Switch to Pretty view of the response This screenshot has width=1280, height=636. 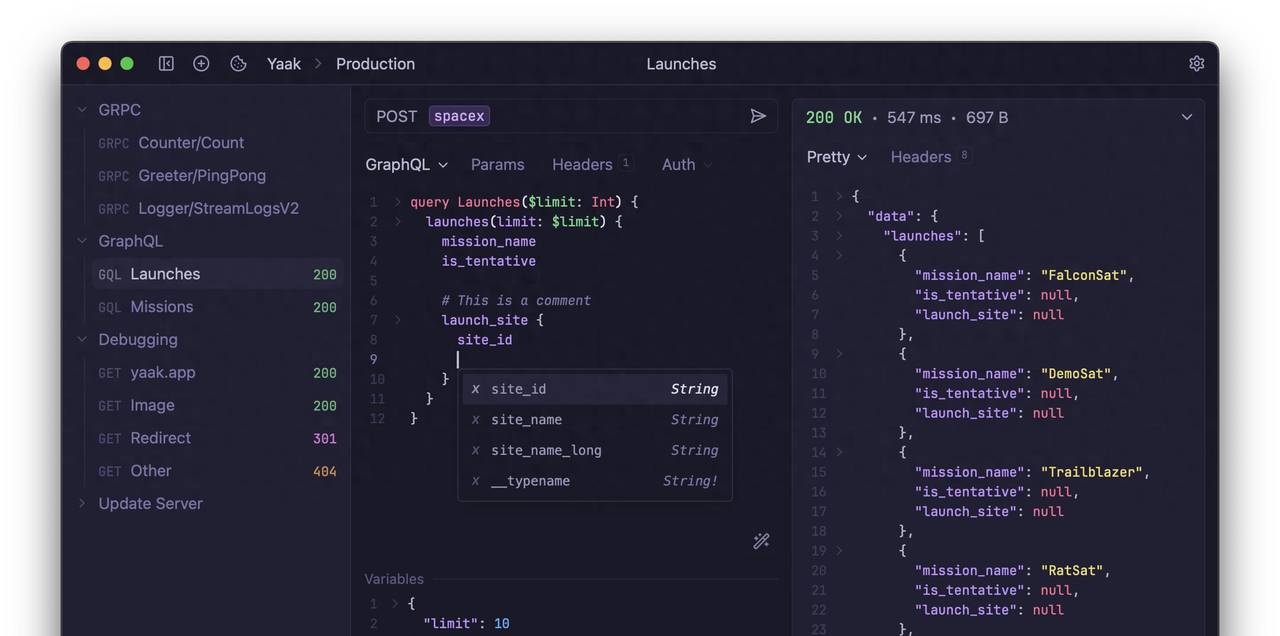pyautogui.click(x=830, y=156)
